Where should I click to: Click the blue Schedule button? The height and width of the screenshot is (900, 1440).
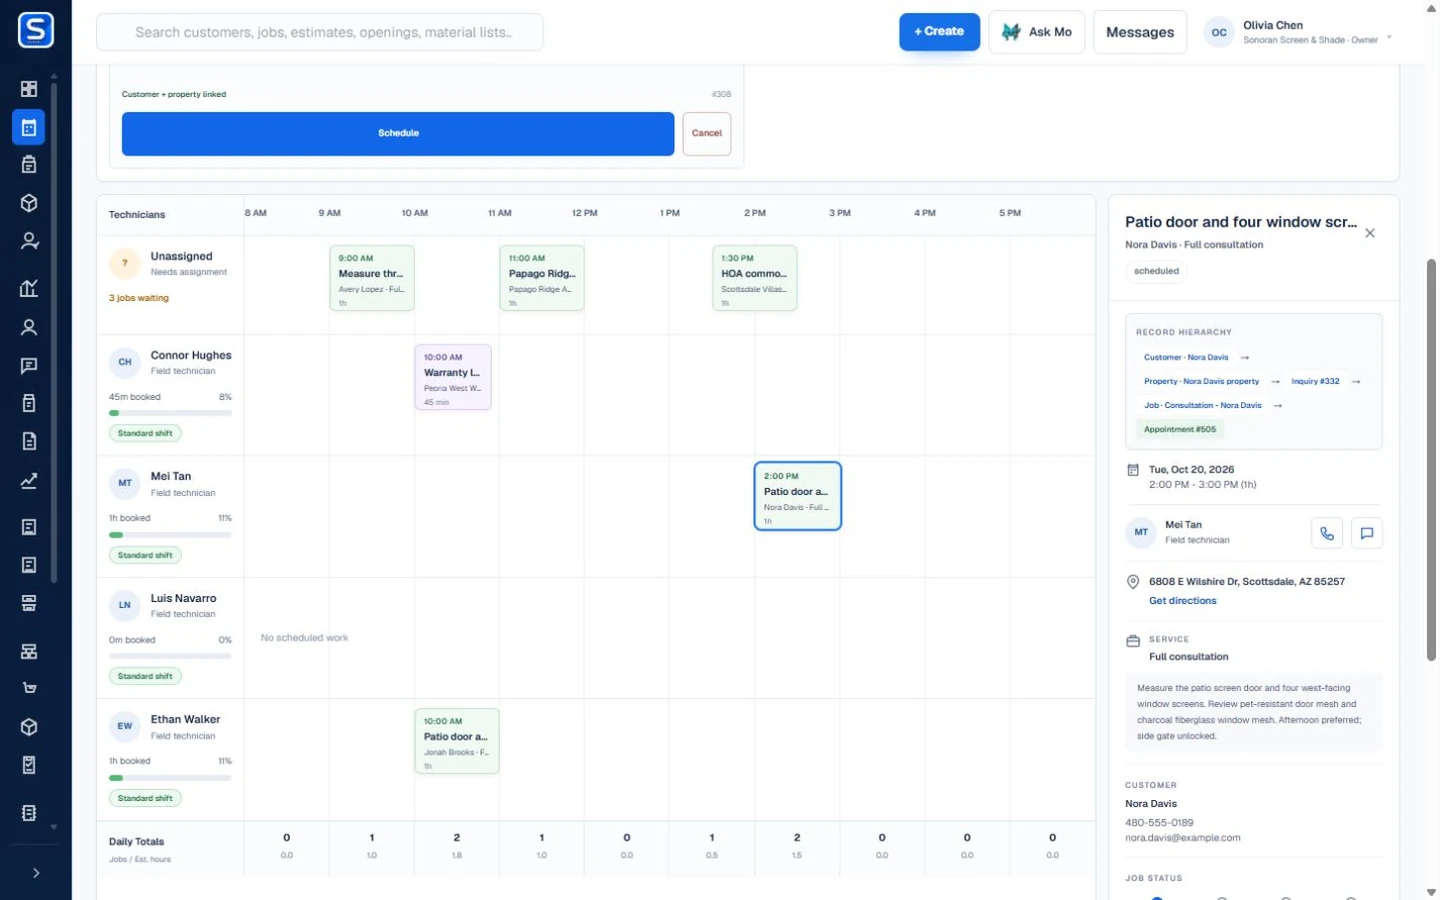click(398, 133)
